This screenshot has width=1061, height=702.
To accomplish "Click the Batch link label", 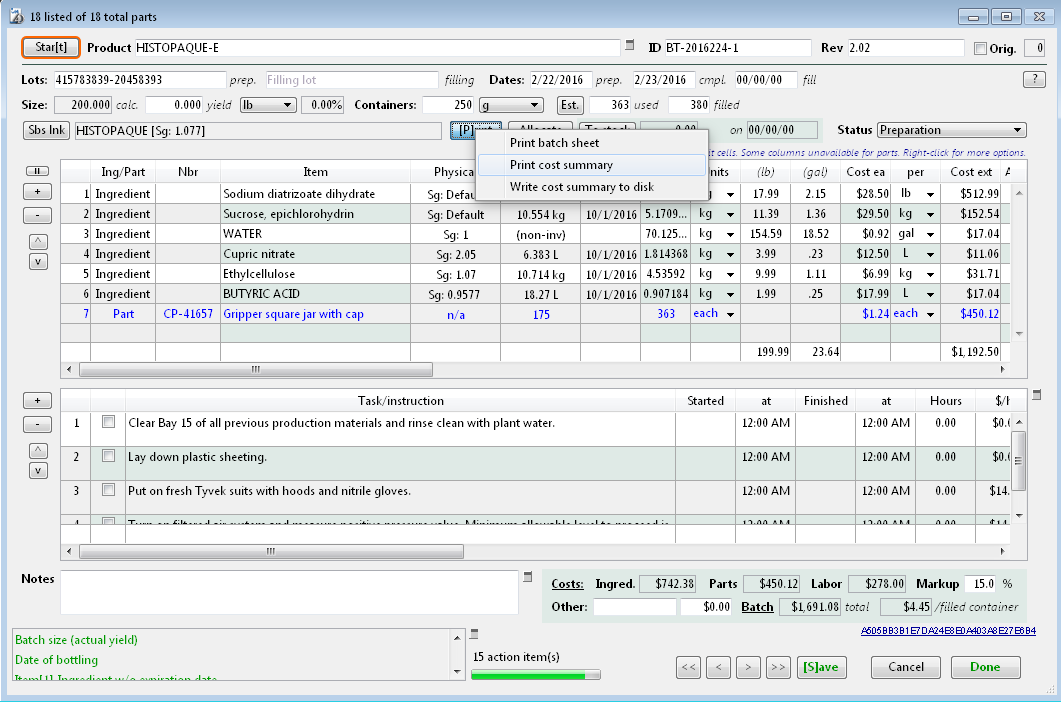I will tap(757, 607).
